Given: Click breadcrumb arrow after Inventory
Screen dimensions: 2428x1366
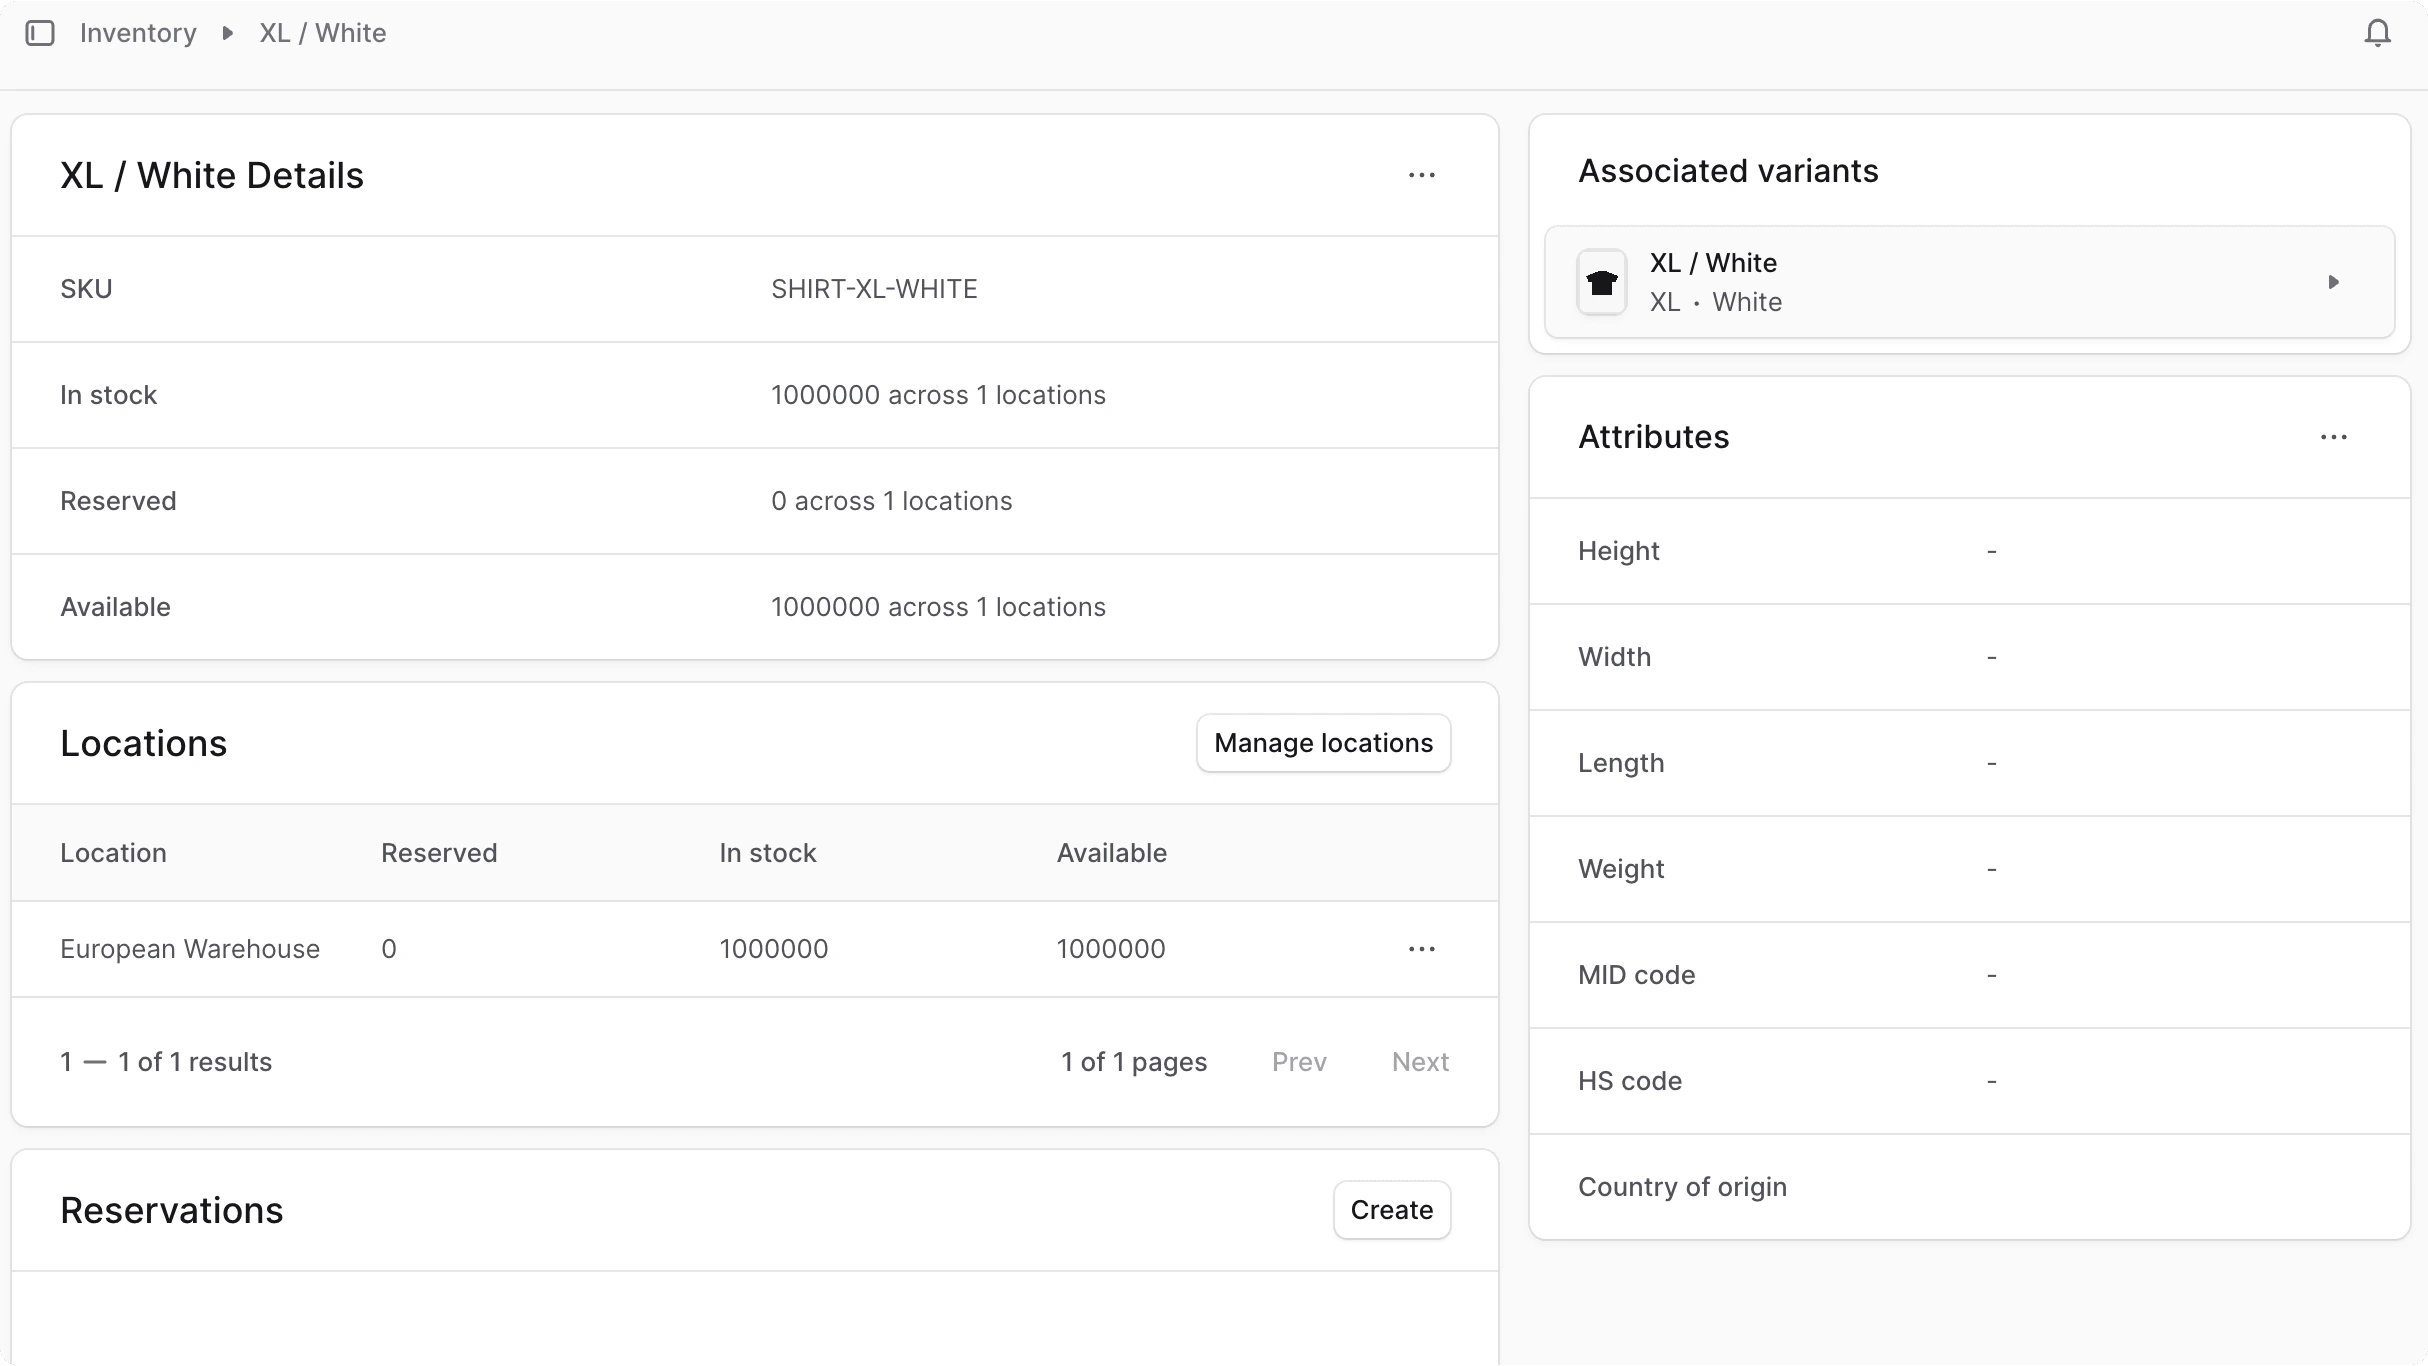Looking at the screenshot, I should pyautogui.click(x=228, y=33).
